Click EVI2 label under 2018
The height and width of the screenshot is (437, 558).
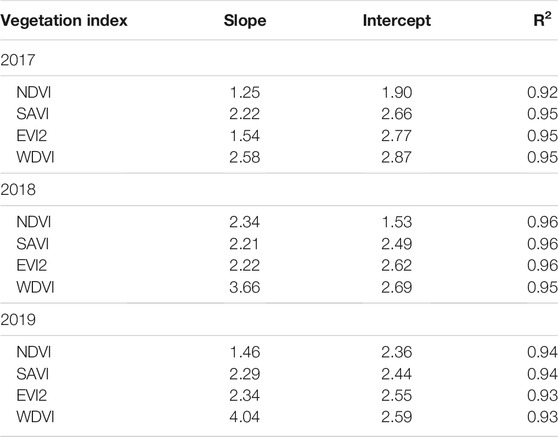tap(32, 265)
